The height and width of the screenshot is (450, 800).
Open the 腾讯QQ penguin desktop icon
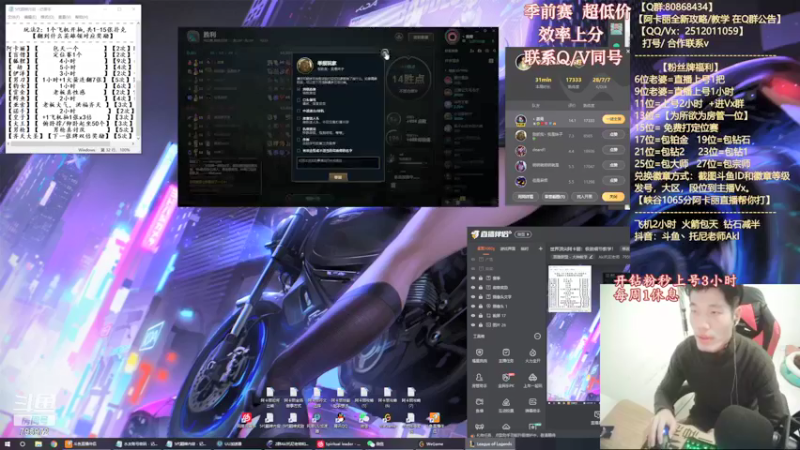tap(340, 418)
